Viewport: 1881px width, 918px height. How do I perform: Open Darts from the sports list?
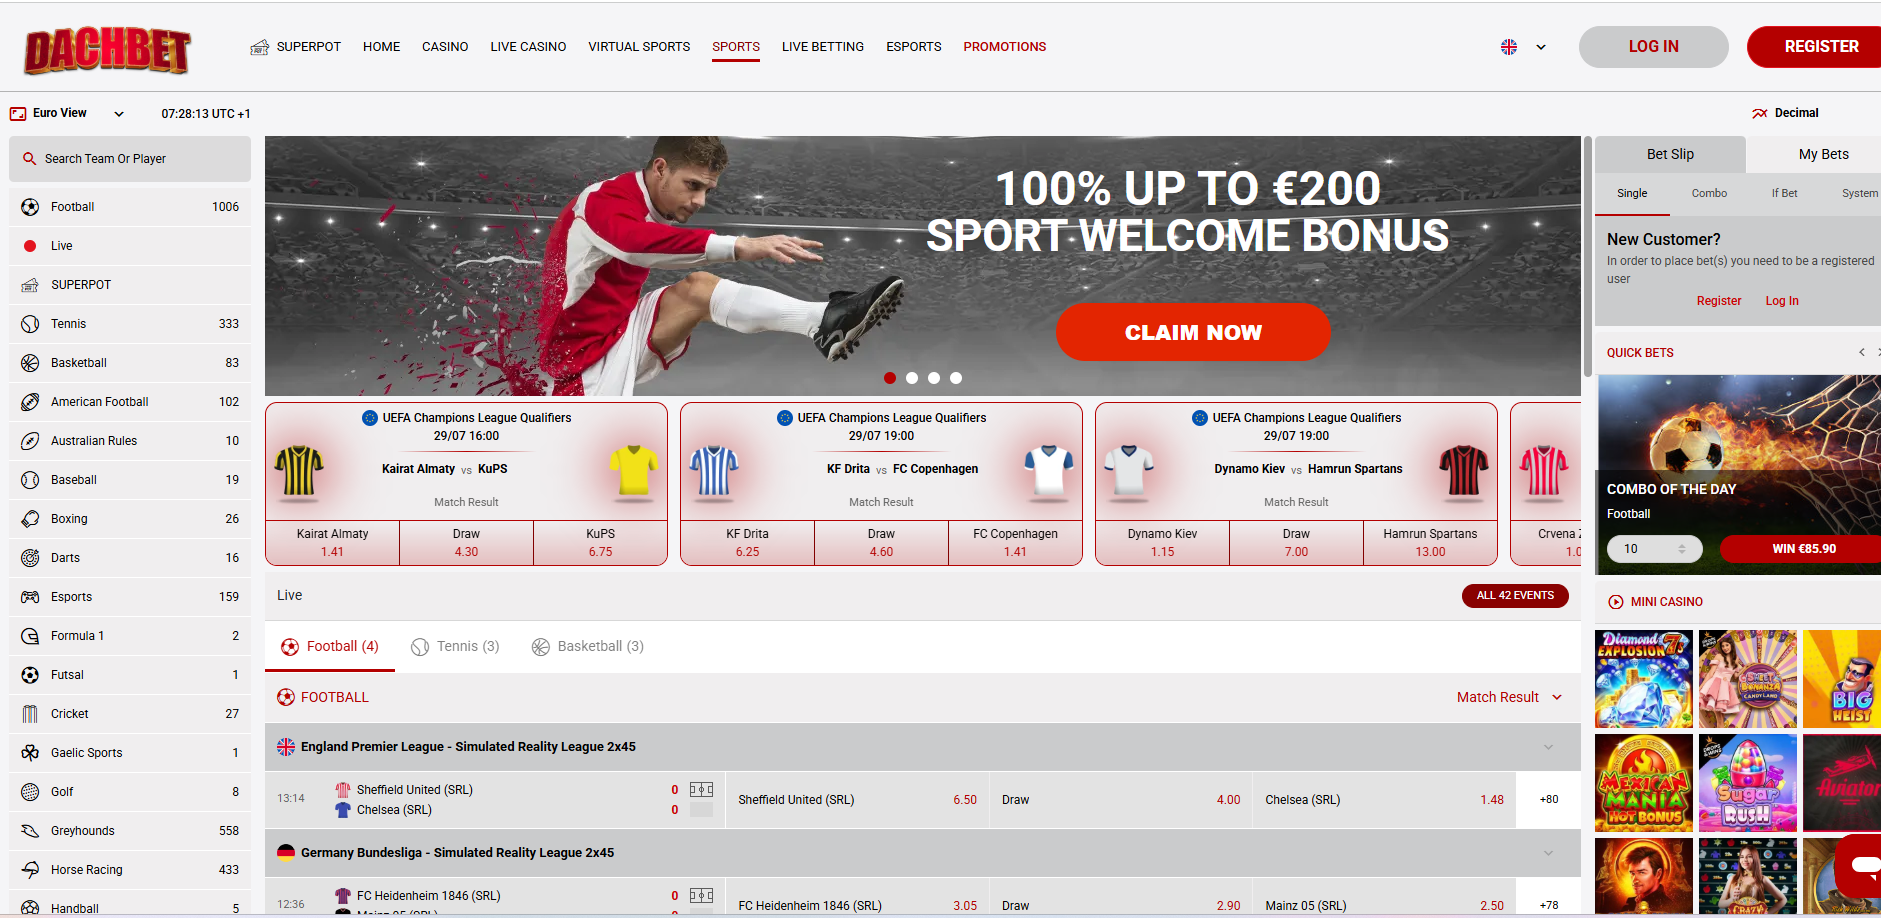click(130, 558)
